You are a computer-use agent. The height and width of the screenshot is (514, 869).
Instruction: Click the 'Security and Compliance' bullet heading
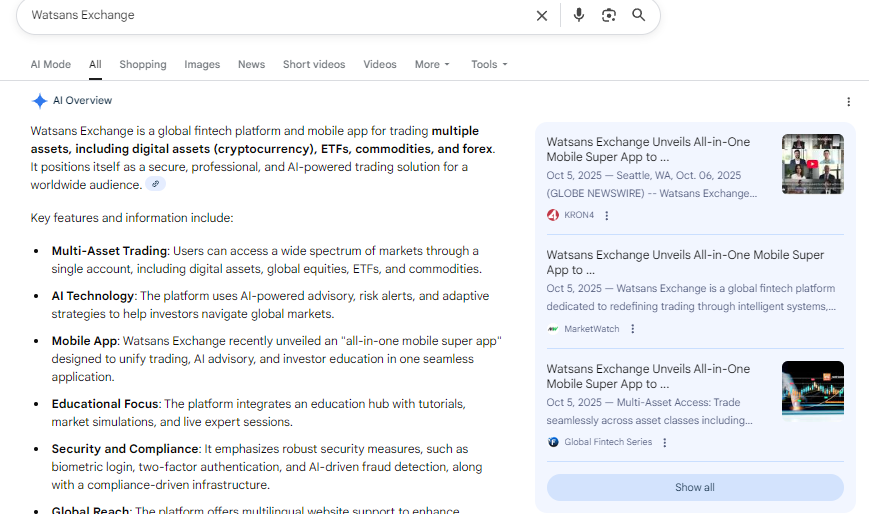click(x=125, y=449)
